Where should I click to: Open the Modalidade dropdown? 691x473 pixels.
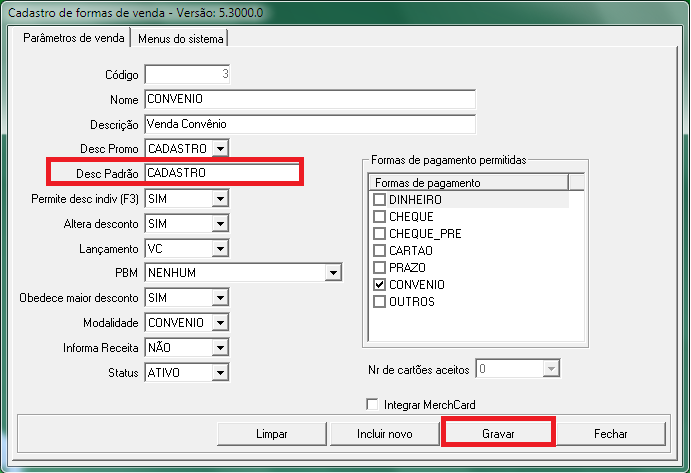(x=220, y=323)
